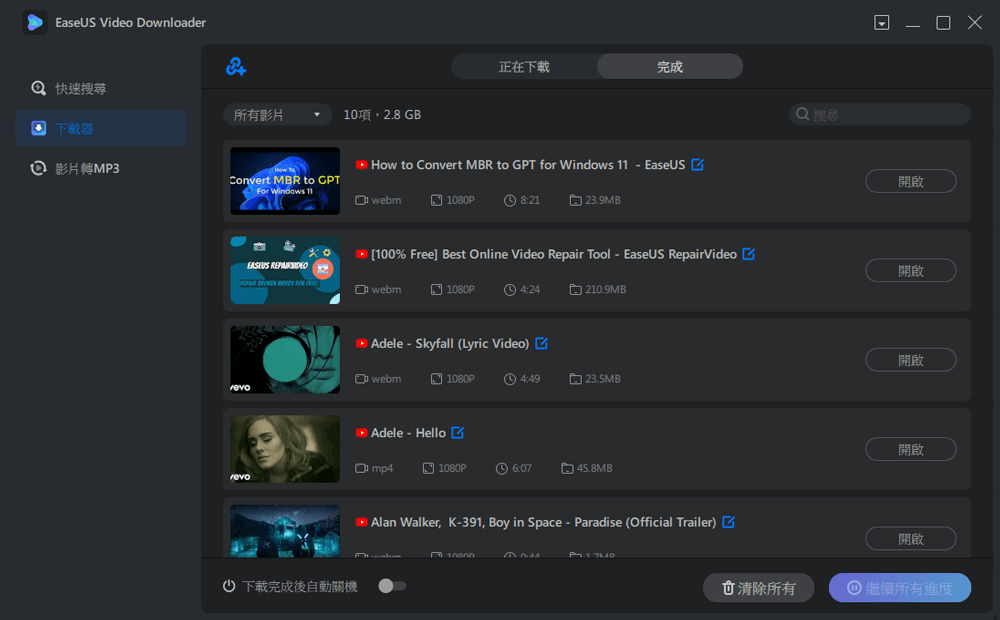1000x620 pixels.
Task: Click YouTube icon of Convert MBR to GPT
Action: (362, 165)
